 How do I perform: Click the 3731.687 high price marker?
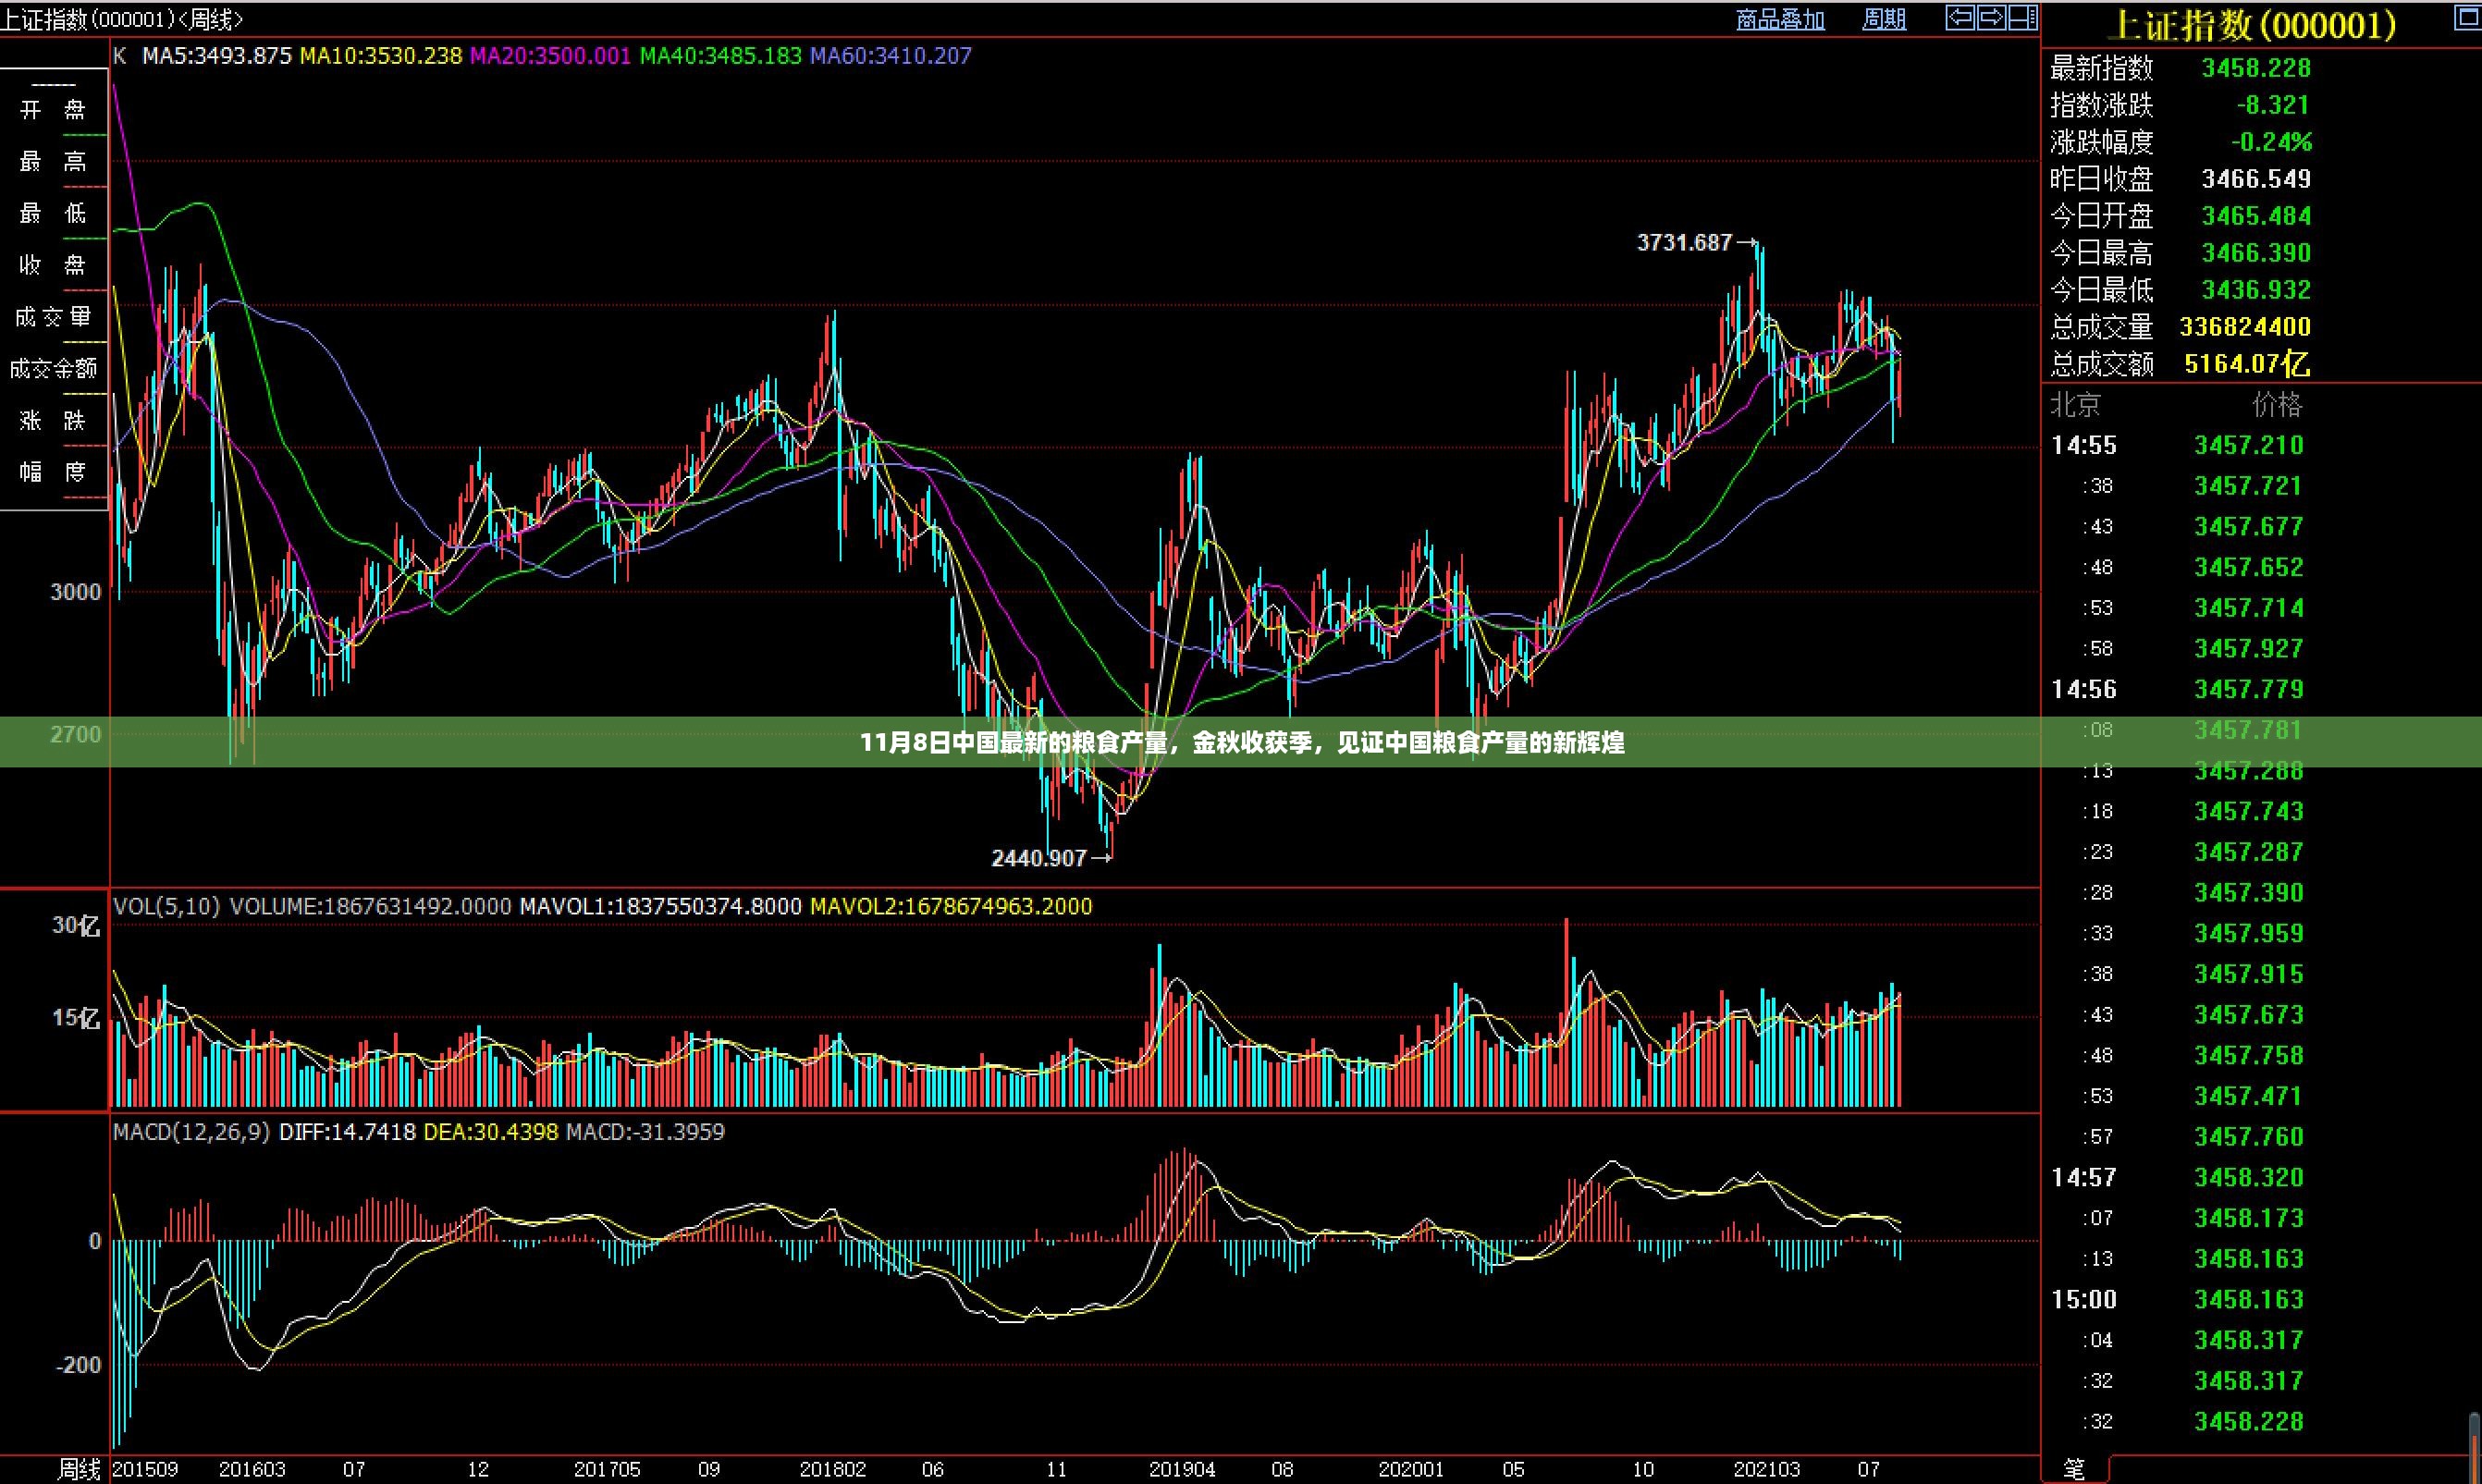tap(1684, 242)
